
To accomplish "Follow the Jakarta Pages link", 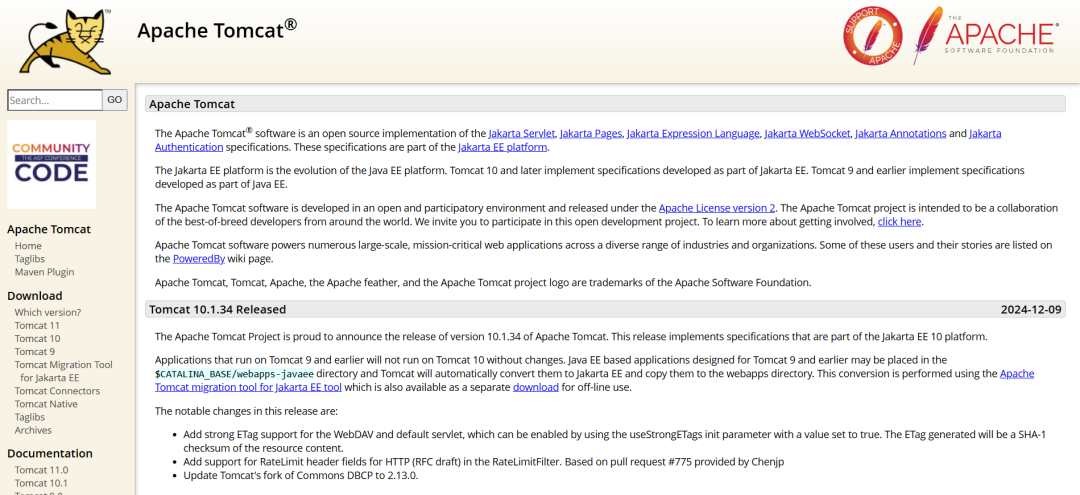I will coord(591,134).
